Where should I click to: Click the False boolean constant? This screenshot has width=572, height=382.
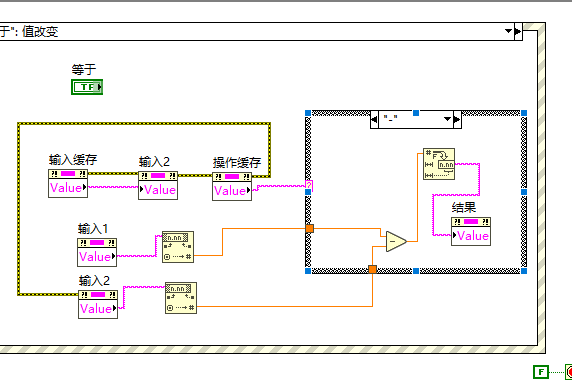541,372
